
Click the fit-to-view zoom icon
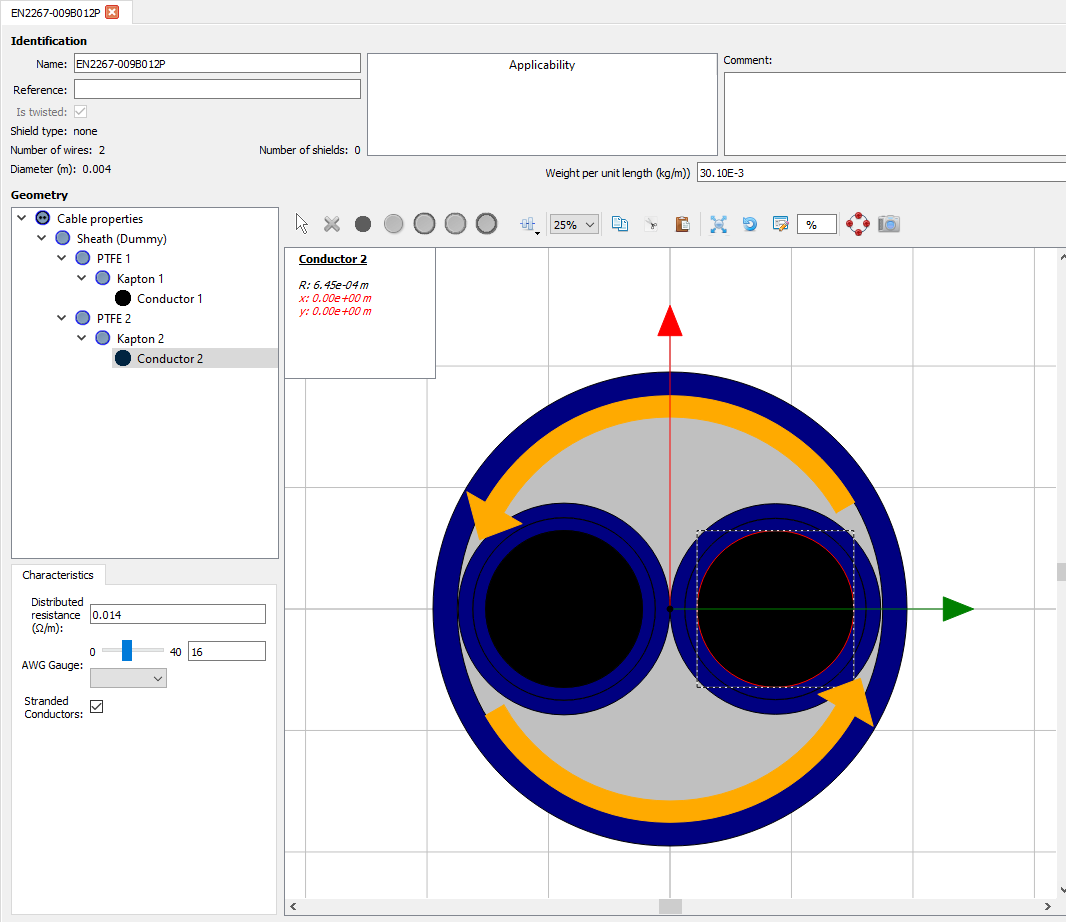pos(718,224)
